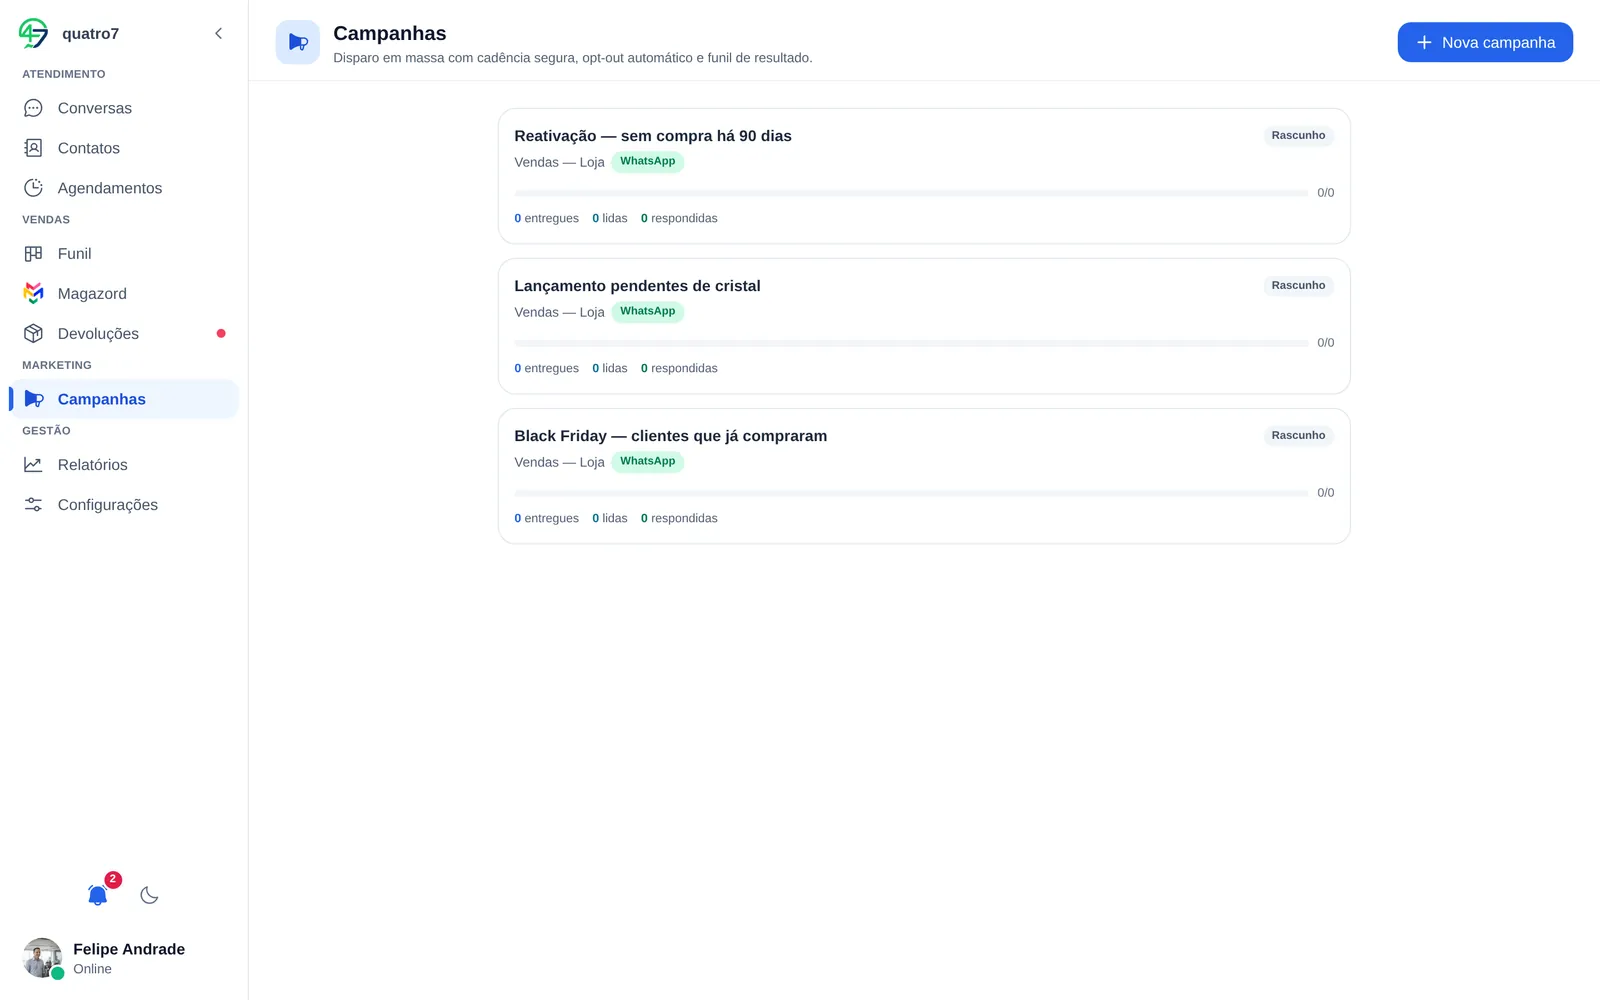Collapse the sidebar with the chevron

(219, 33)
